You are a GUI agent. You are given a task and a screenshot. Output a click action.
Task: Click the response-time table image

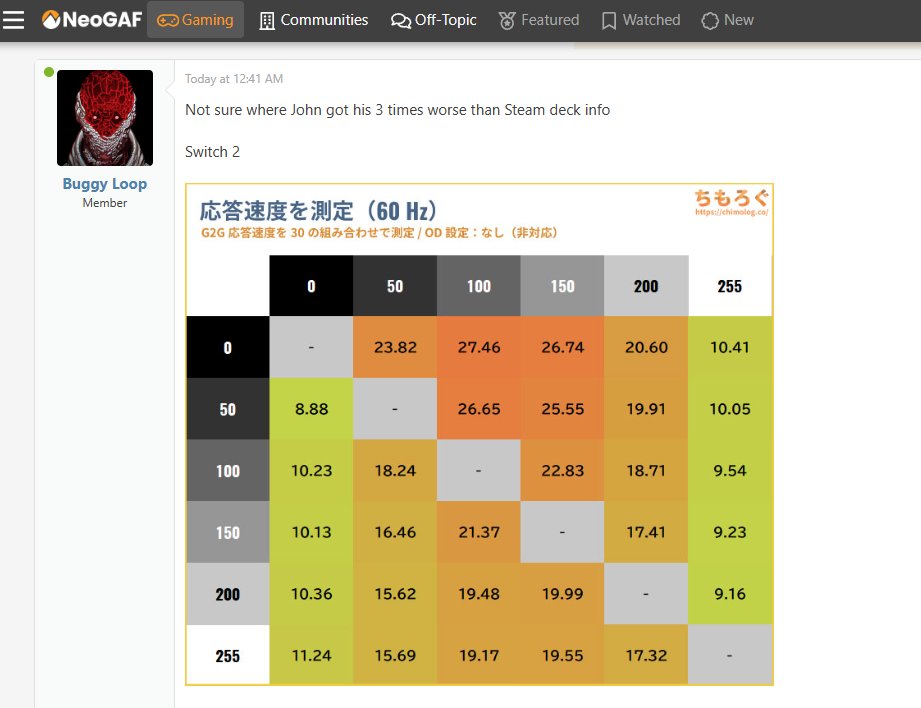(479, 434)
